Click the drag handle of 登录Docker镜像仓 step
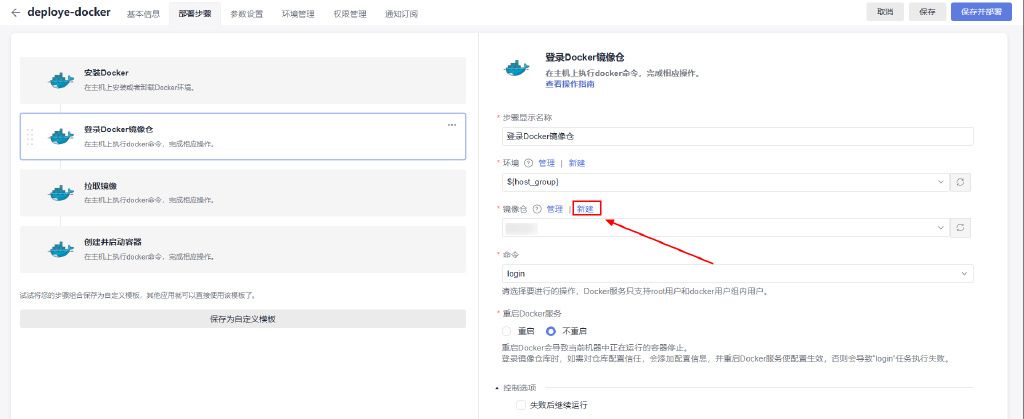Image resolution: width=1024 pixels, height=419 pixels. [30, 137]
